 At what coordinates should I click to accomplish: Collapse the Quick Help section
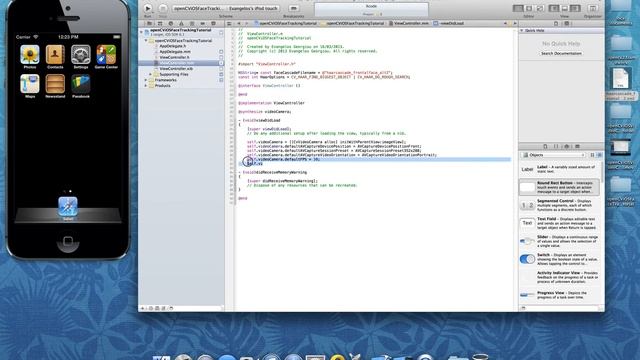tap(522, 31)
